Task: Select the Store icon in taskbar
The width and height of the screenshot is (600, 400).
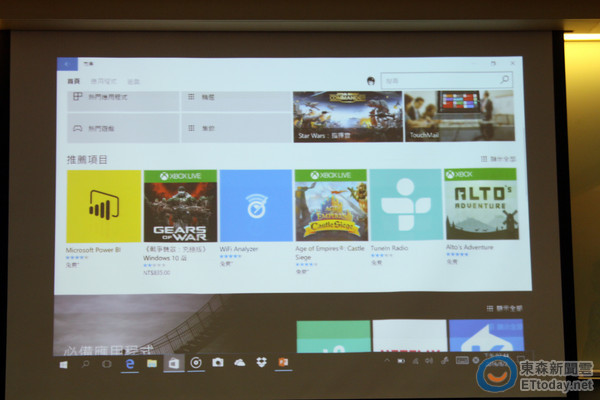Action: click(x=174, y=363)
